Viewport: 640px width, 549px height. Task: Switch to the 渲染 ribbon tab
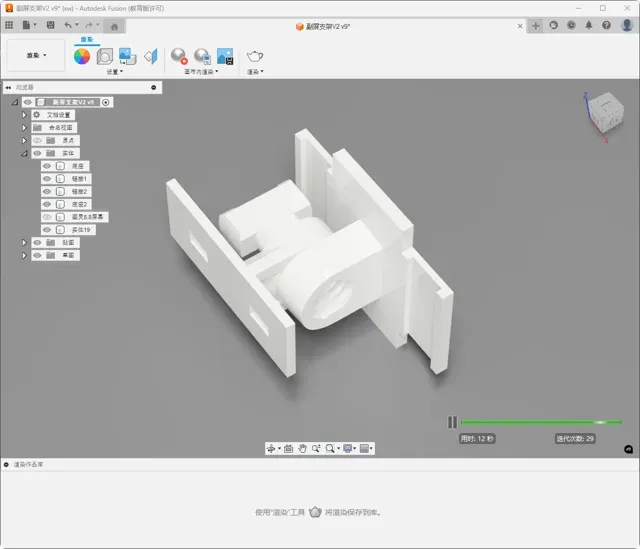click(87, 40)
